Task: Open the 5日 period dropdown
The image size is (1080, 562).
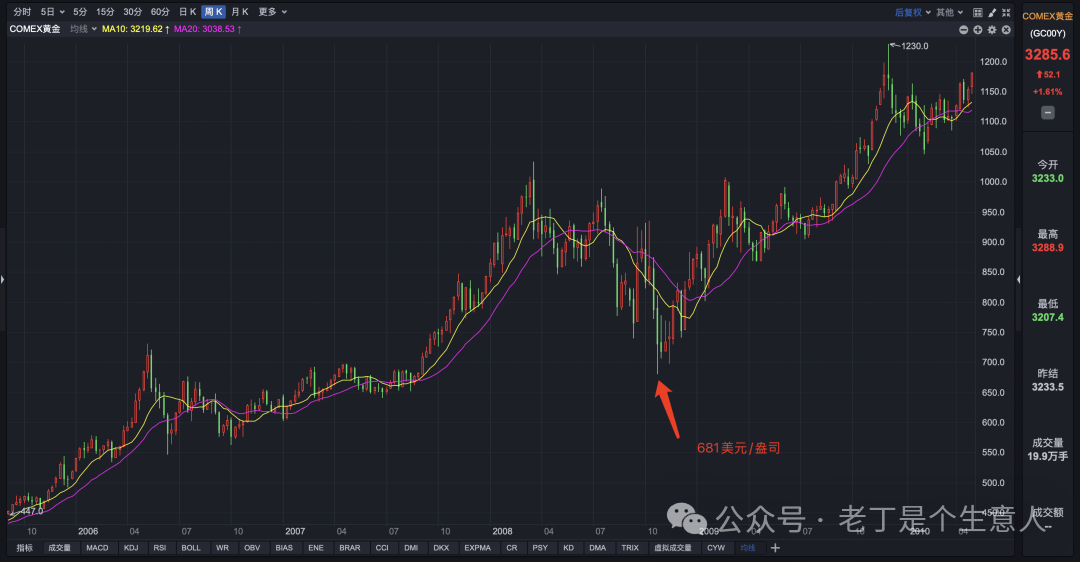Action: click(52, 12)
